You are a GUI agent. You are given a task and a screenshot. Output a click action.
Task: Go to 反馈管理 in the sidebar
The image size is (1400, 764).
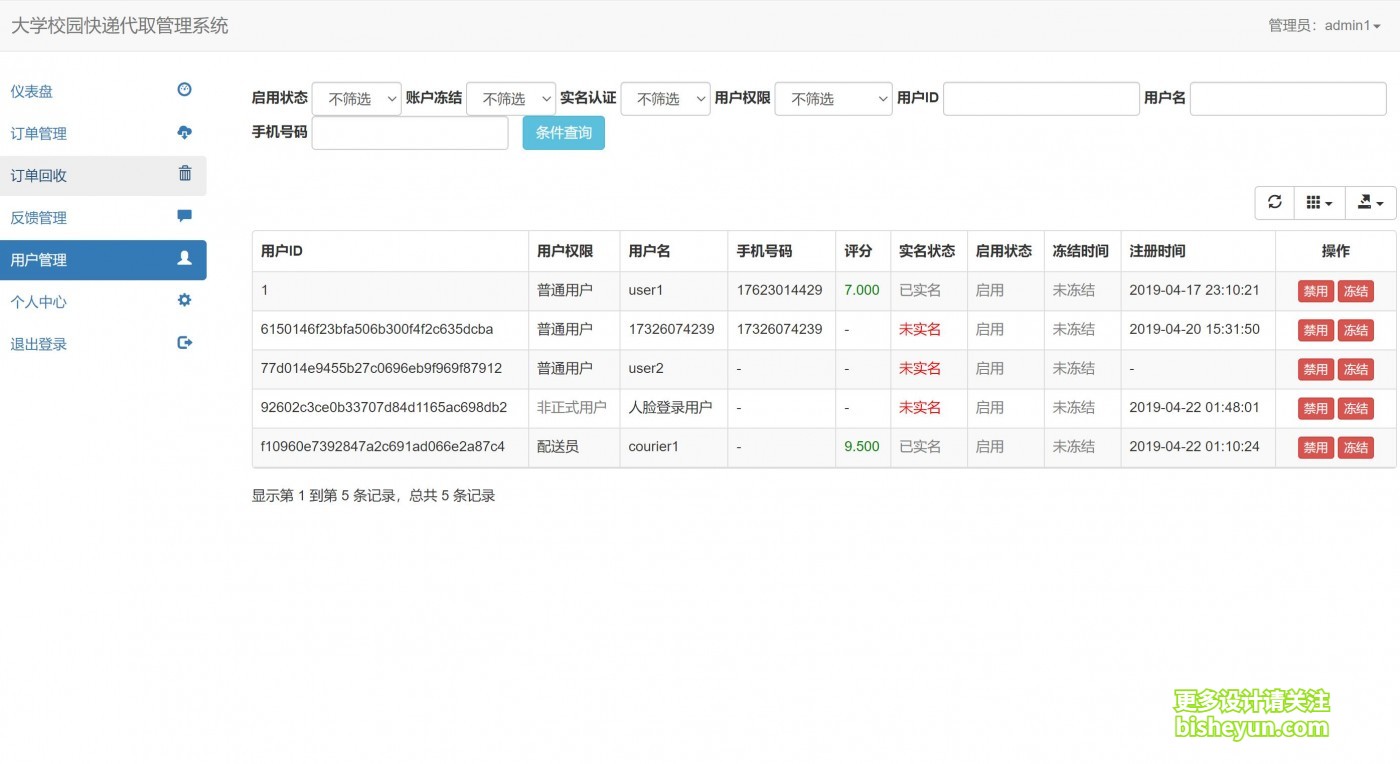tap(39, 218)
